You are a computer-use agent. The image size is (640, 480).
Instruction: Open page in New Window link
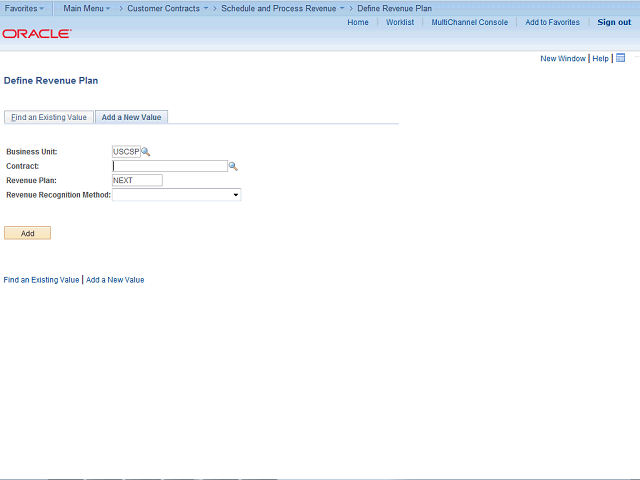[563, 58]
